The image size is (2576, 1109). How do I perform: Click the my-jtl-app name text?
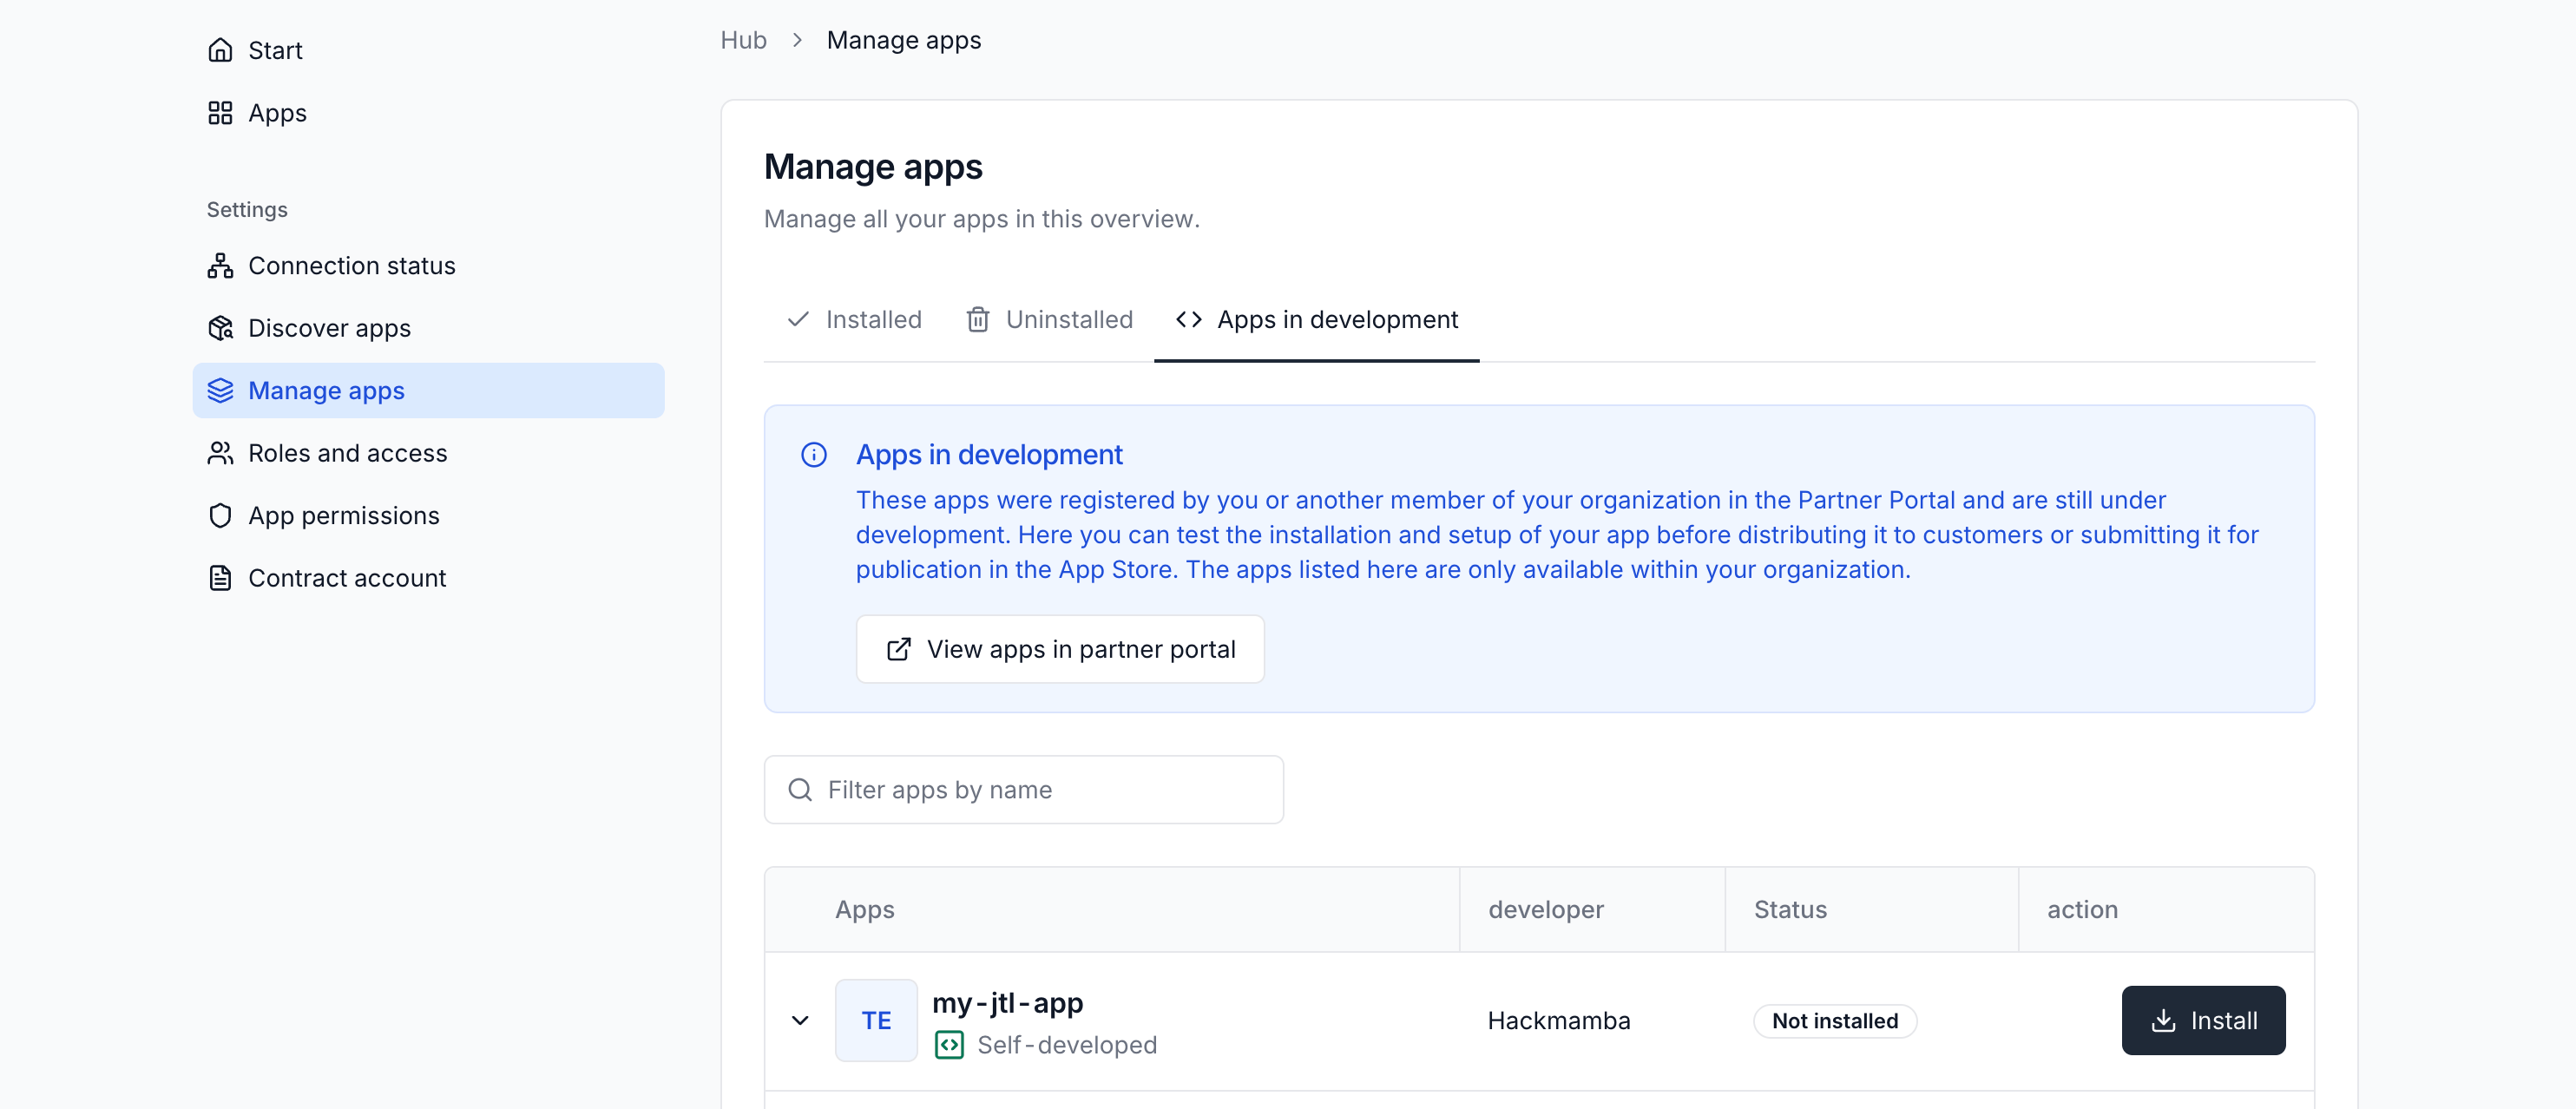click(x=1007, y=1003)
